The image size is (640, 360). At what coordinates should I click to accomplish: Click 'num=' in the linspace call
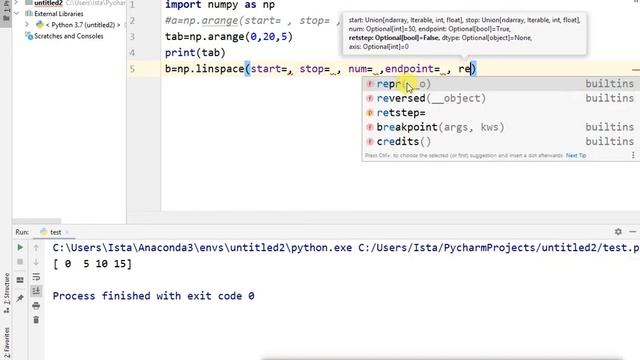(360, 69)
